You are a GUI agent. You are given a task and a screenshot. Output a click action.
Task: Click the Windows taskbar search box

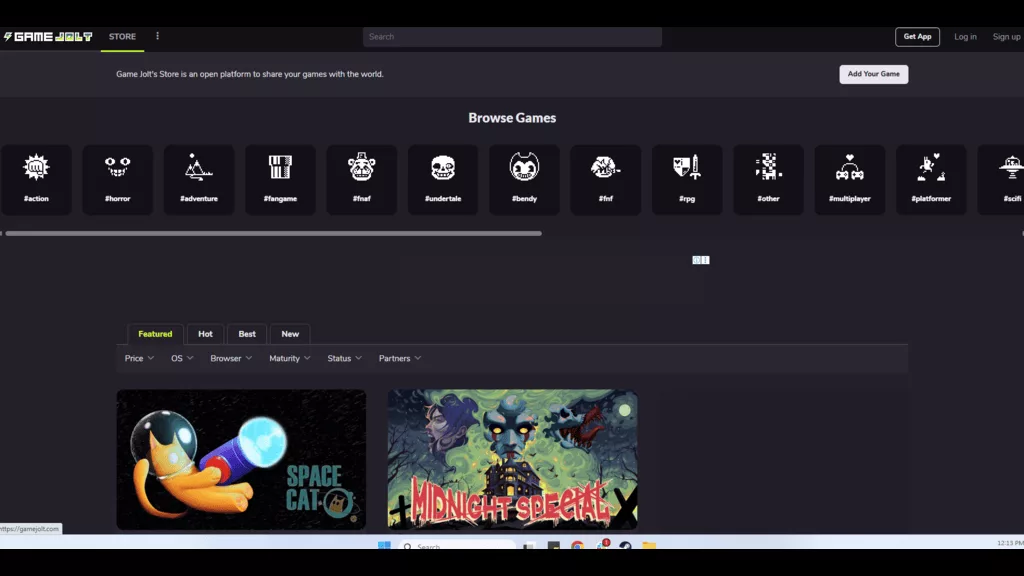[457, 545]
